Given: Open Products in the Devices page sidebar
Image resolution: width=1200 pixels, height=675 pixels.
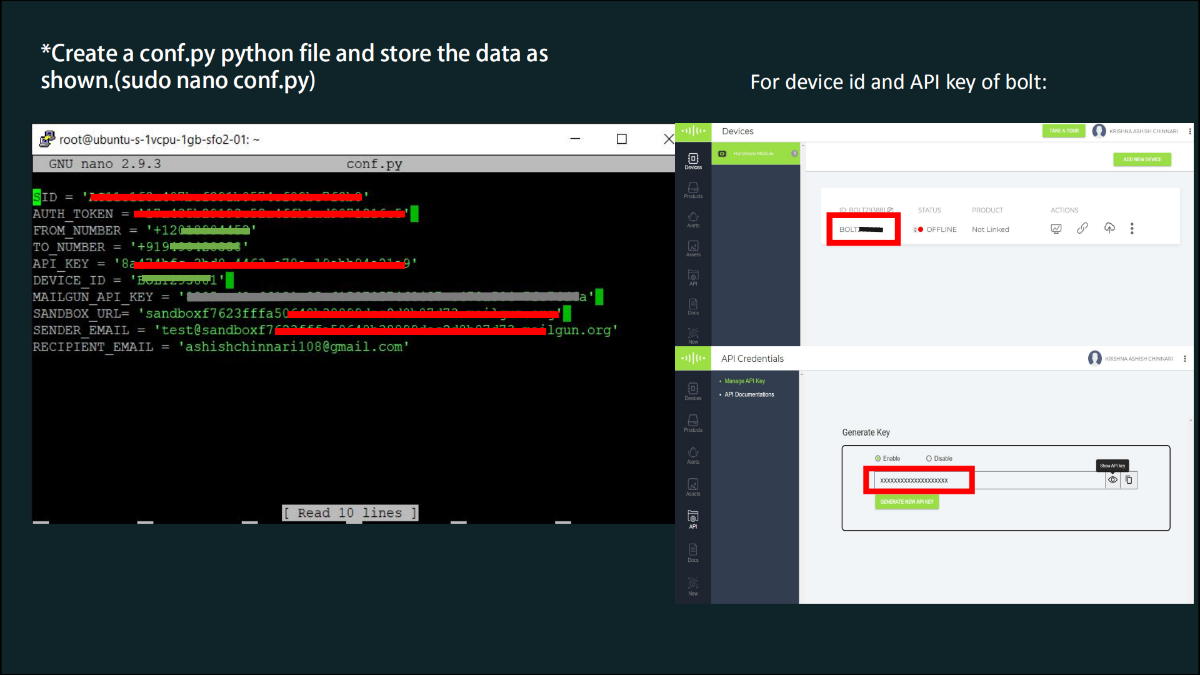Looking at the screenshot, I should pos(693,190).
